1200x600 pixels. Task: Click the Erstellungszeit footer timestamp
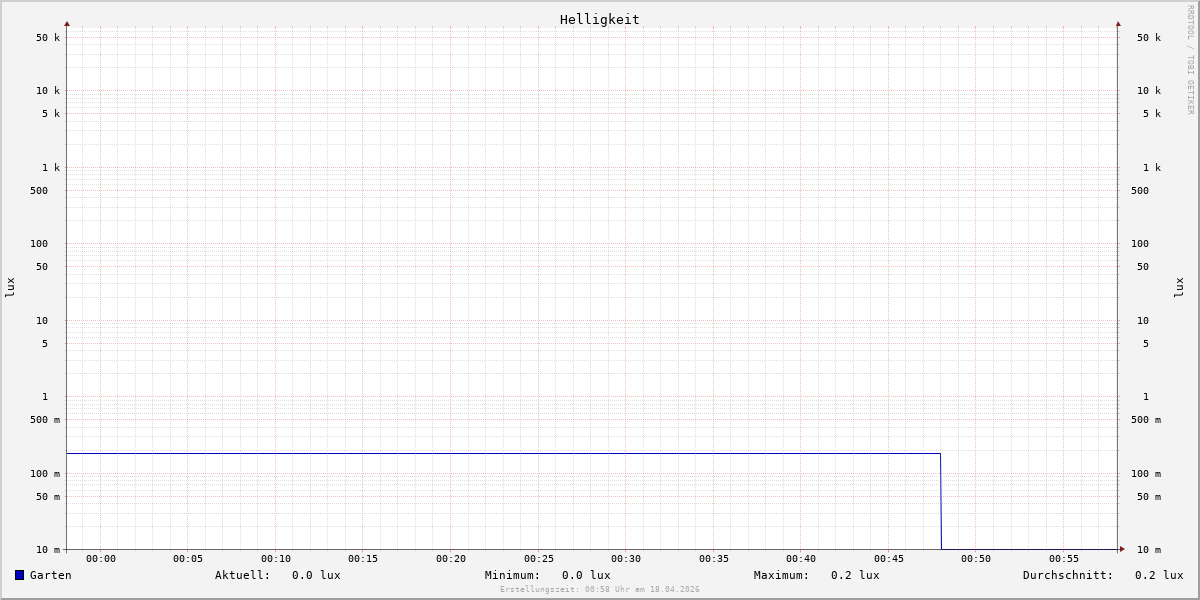point(600,590)
